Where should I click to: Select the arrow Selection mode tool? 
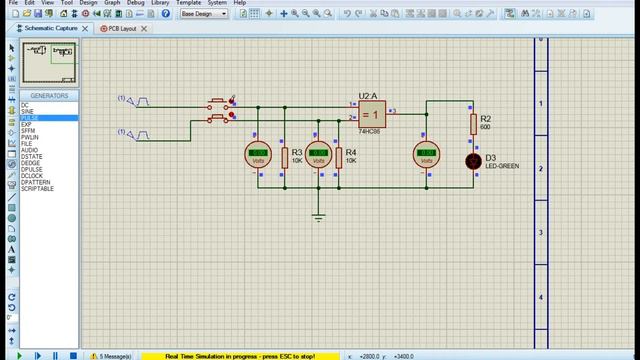tap(11, 48)
